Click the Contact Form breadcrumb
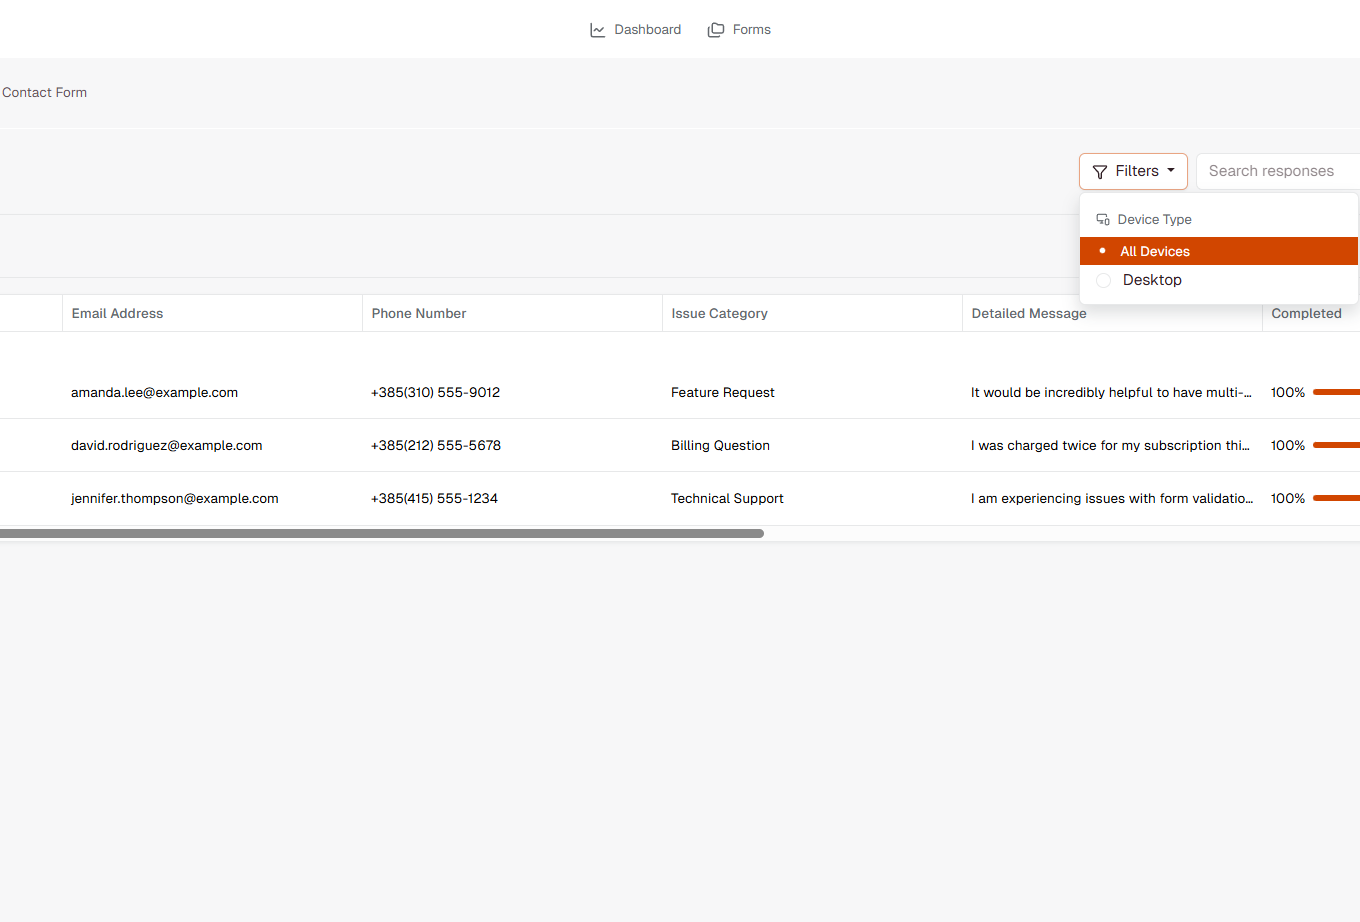1360x922 pixels. [44, 92]
